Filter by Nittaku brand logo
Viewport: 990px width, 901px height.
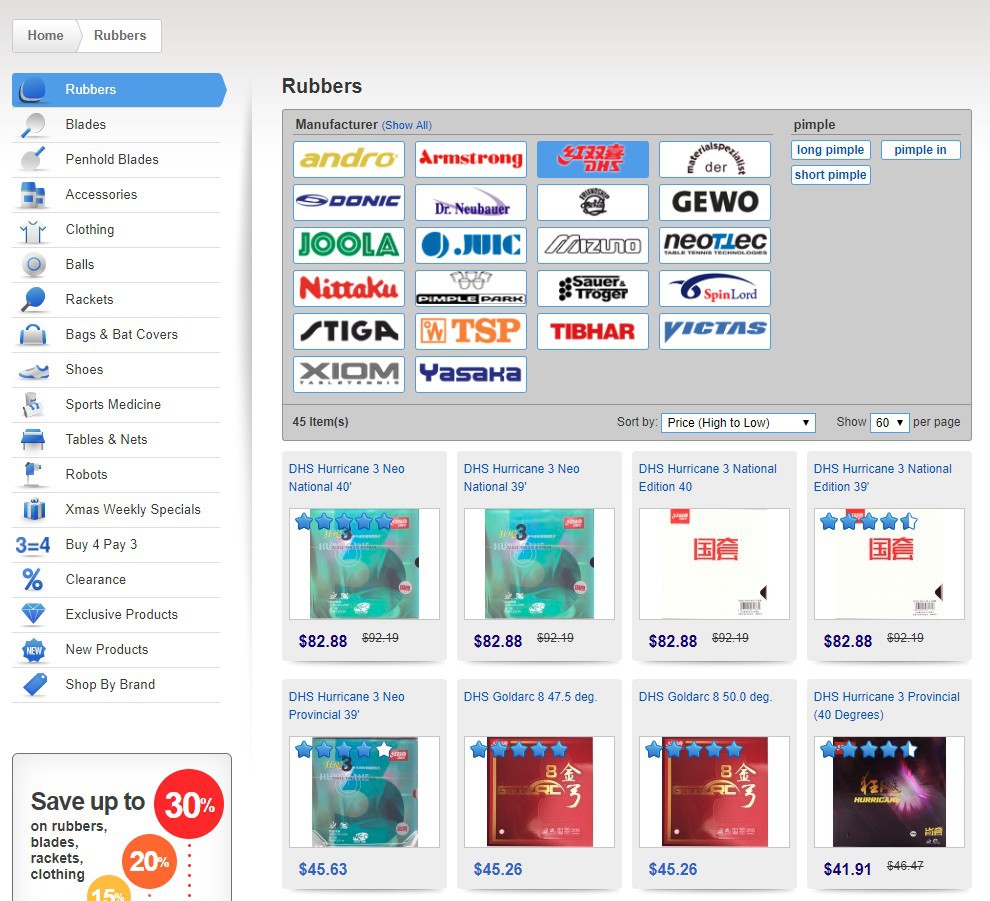(x=349, y=288)
